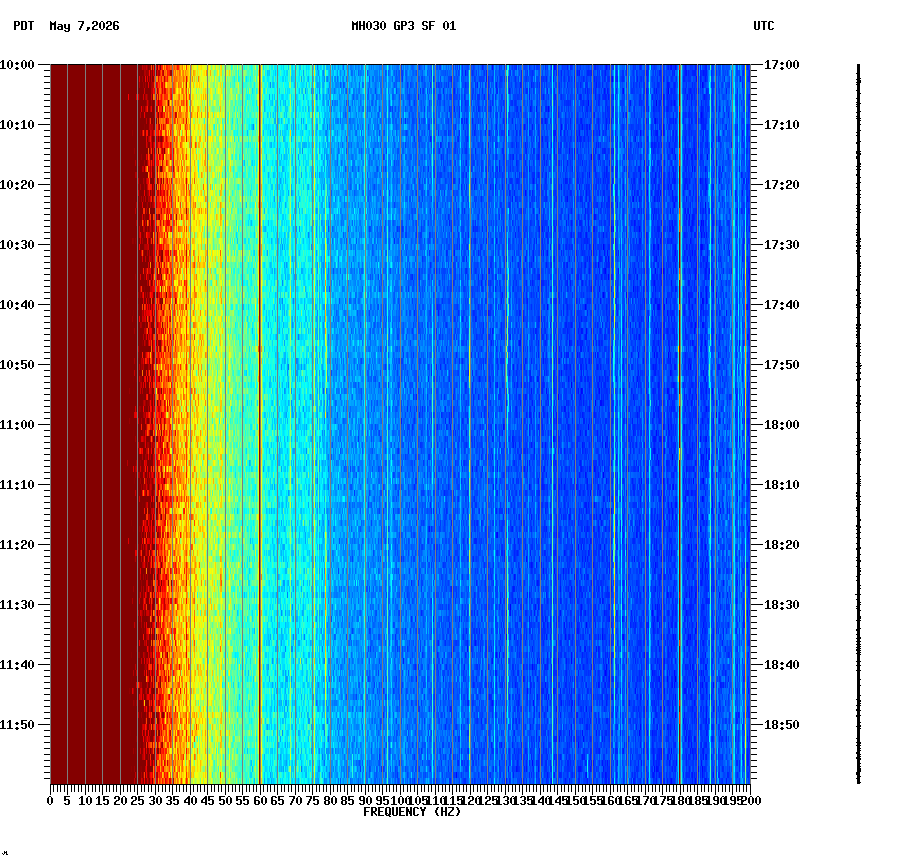Click the date May 7,2026

pyautogui.click(x=84, y=26)
